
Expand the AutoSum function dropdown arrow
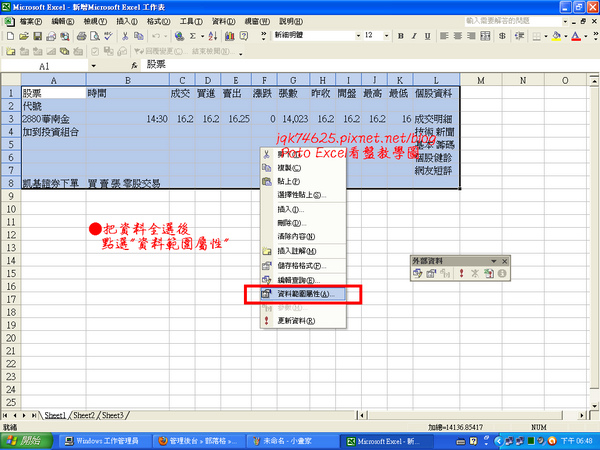click(202, 36)
